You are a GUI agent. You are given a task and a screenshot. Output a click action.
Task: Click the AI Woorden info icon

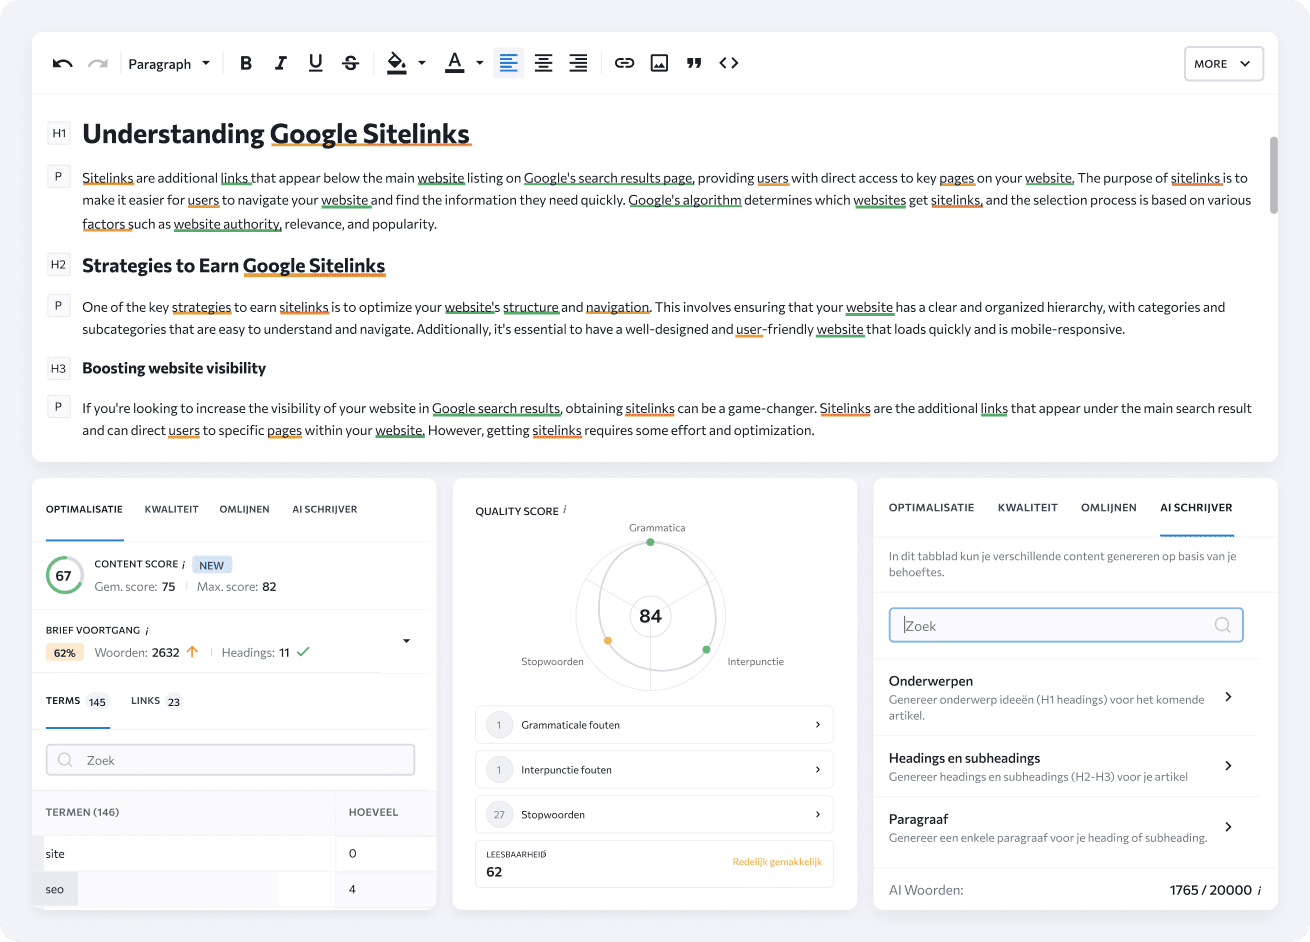tap(1259, 890)
